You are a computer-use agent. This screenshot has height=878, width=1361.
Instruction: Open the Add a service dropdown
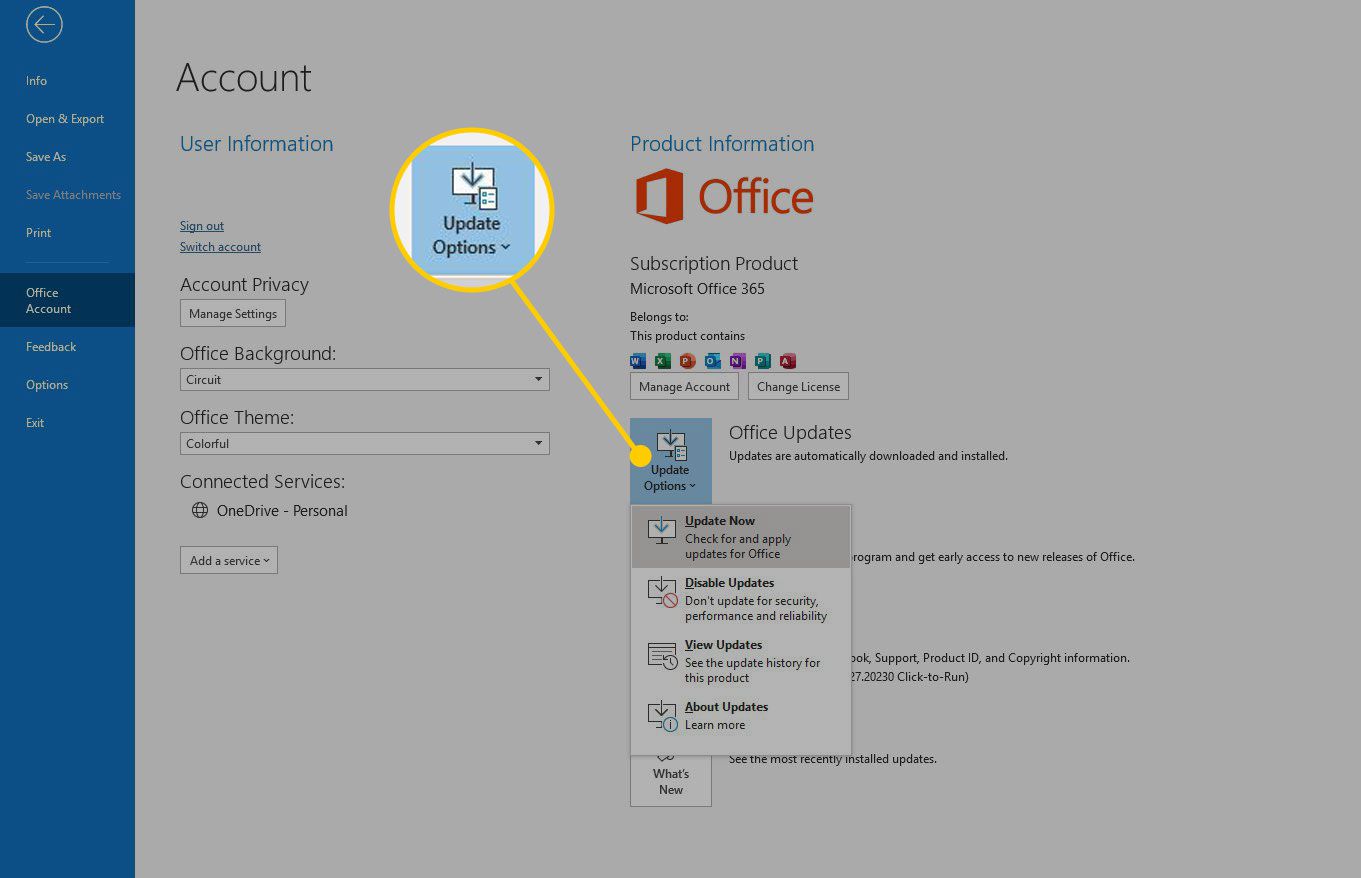229,560
